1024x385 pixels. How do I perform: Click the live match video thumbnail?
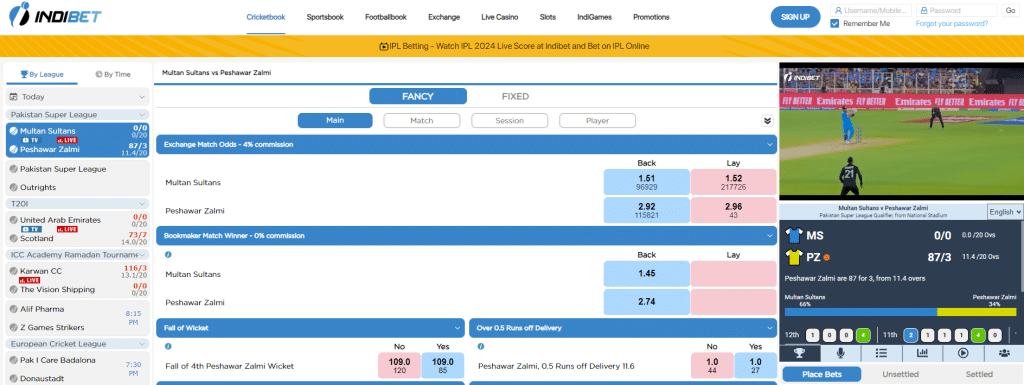coord(901,132)
